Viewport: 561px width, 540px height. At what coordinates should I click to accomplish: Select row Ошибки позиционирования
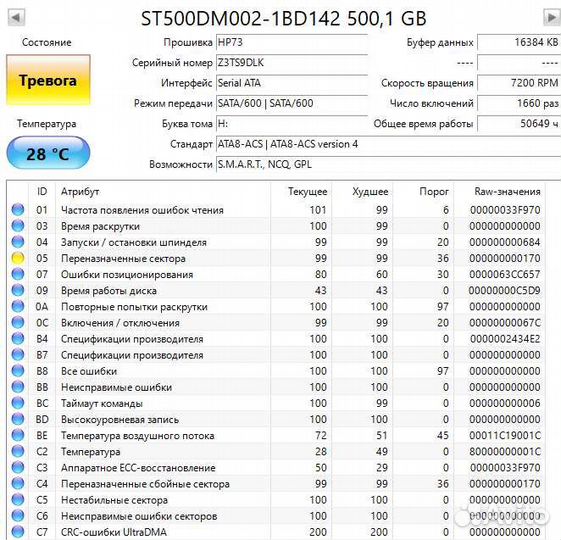(276, 274)
